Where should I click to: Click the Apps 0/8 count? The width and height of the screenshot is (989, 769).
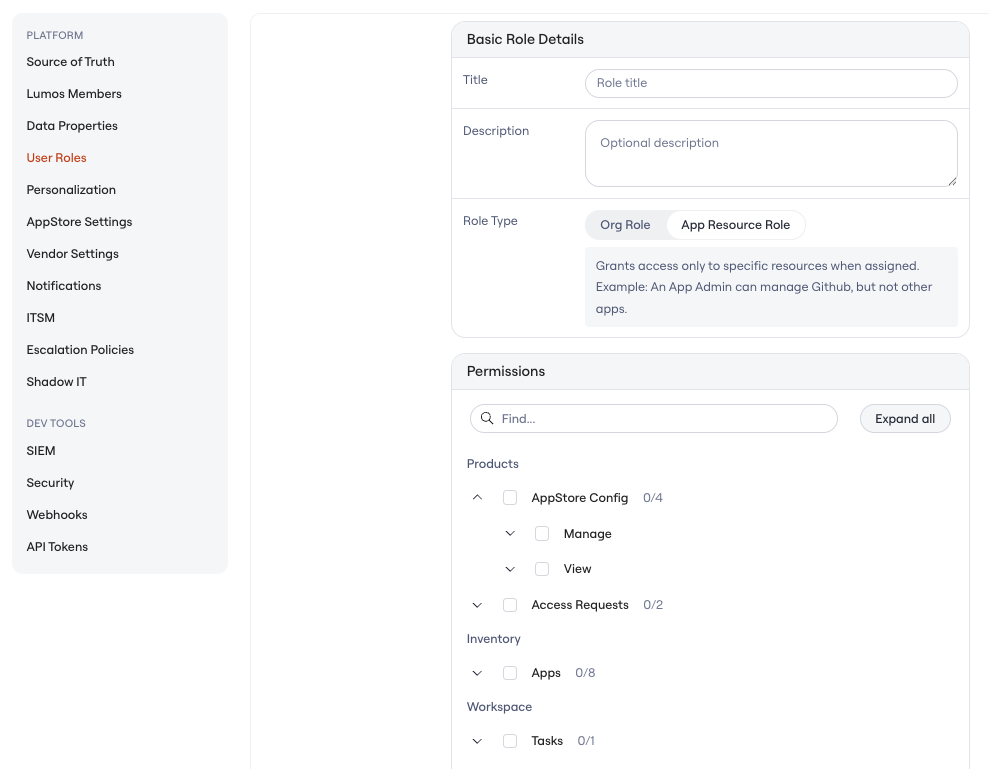(x=585, y=673)
